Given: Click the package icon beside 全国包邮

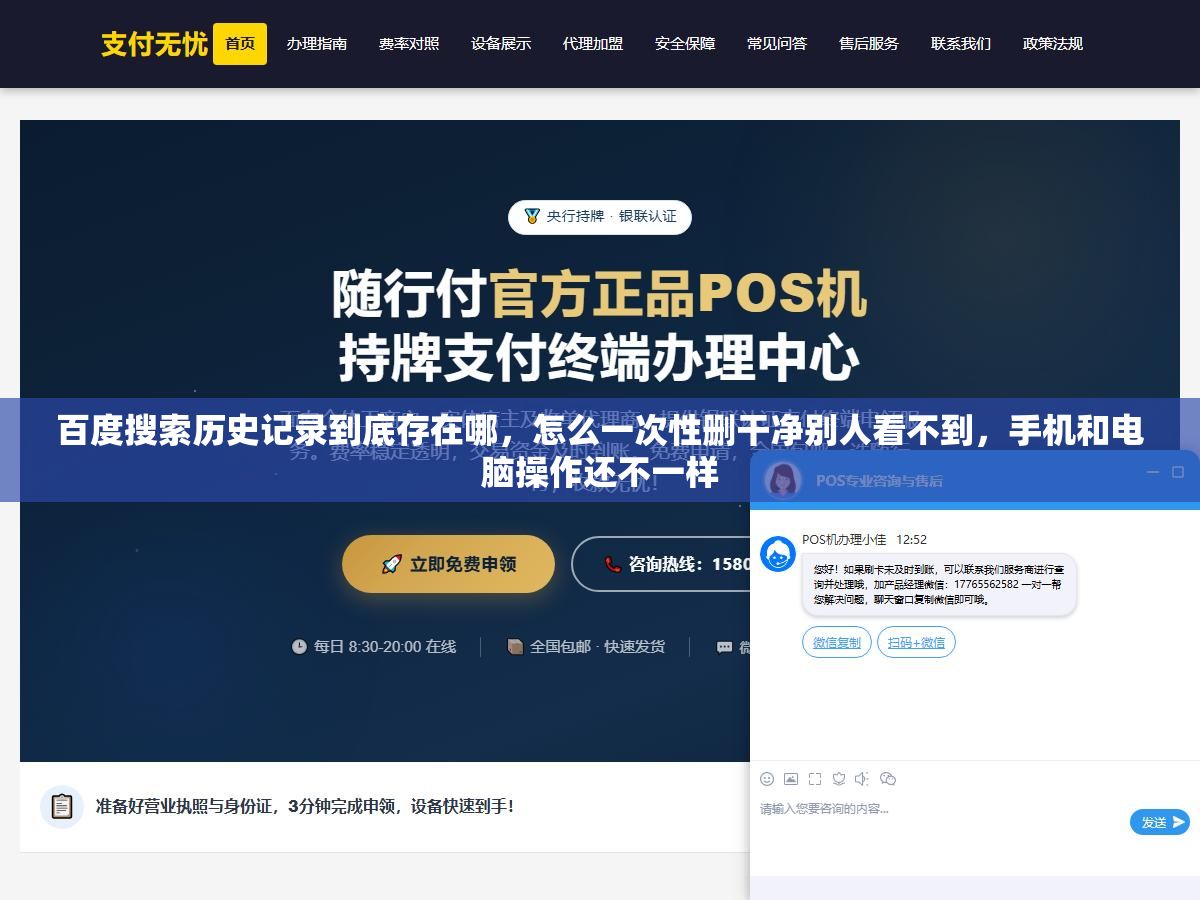Looking at the screenshot, I should (515, 647).
